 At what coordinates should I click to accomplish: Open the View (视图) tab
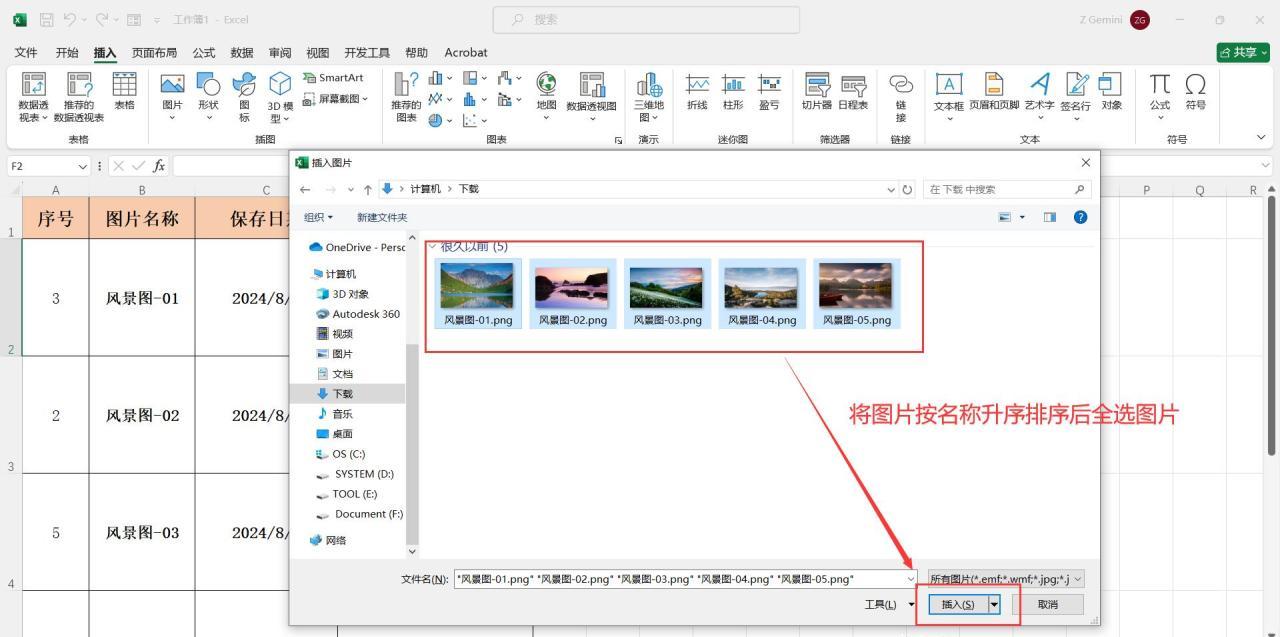[x=318, y=53]
